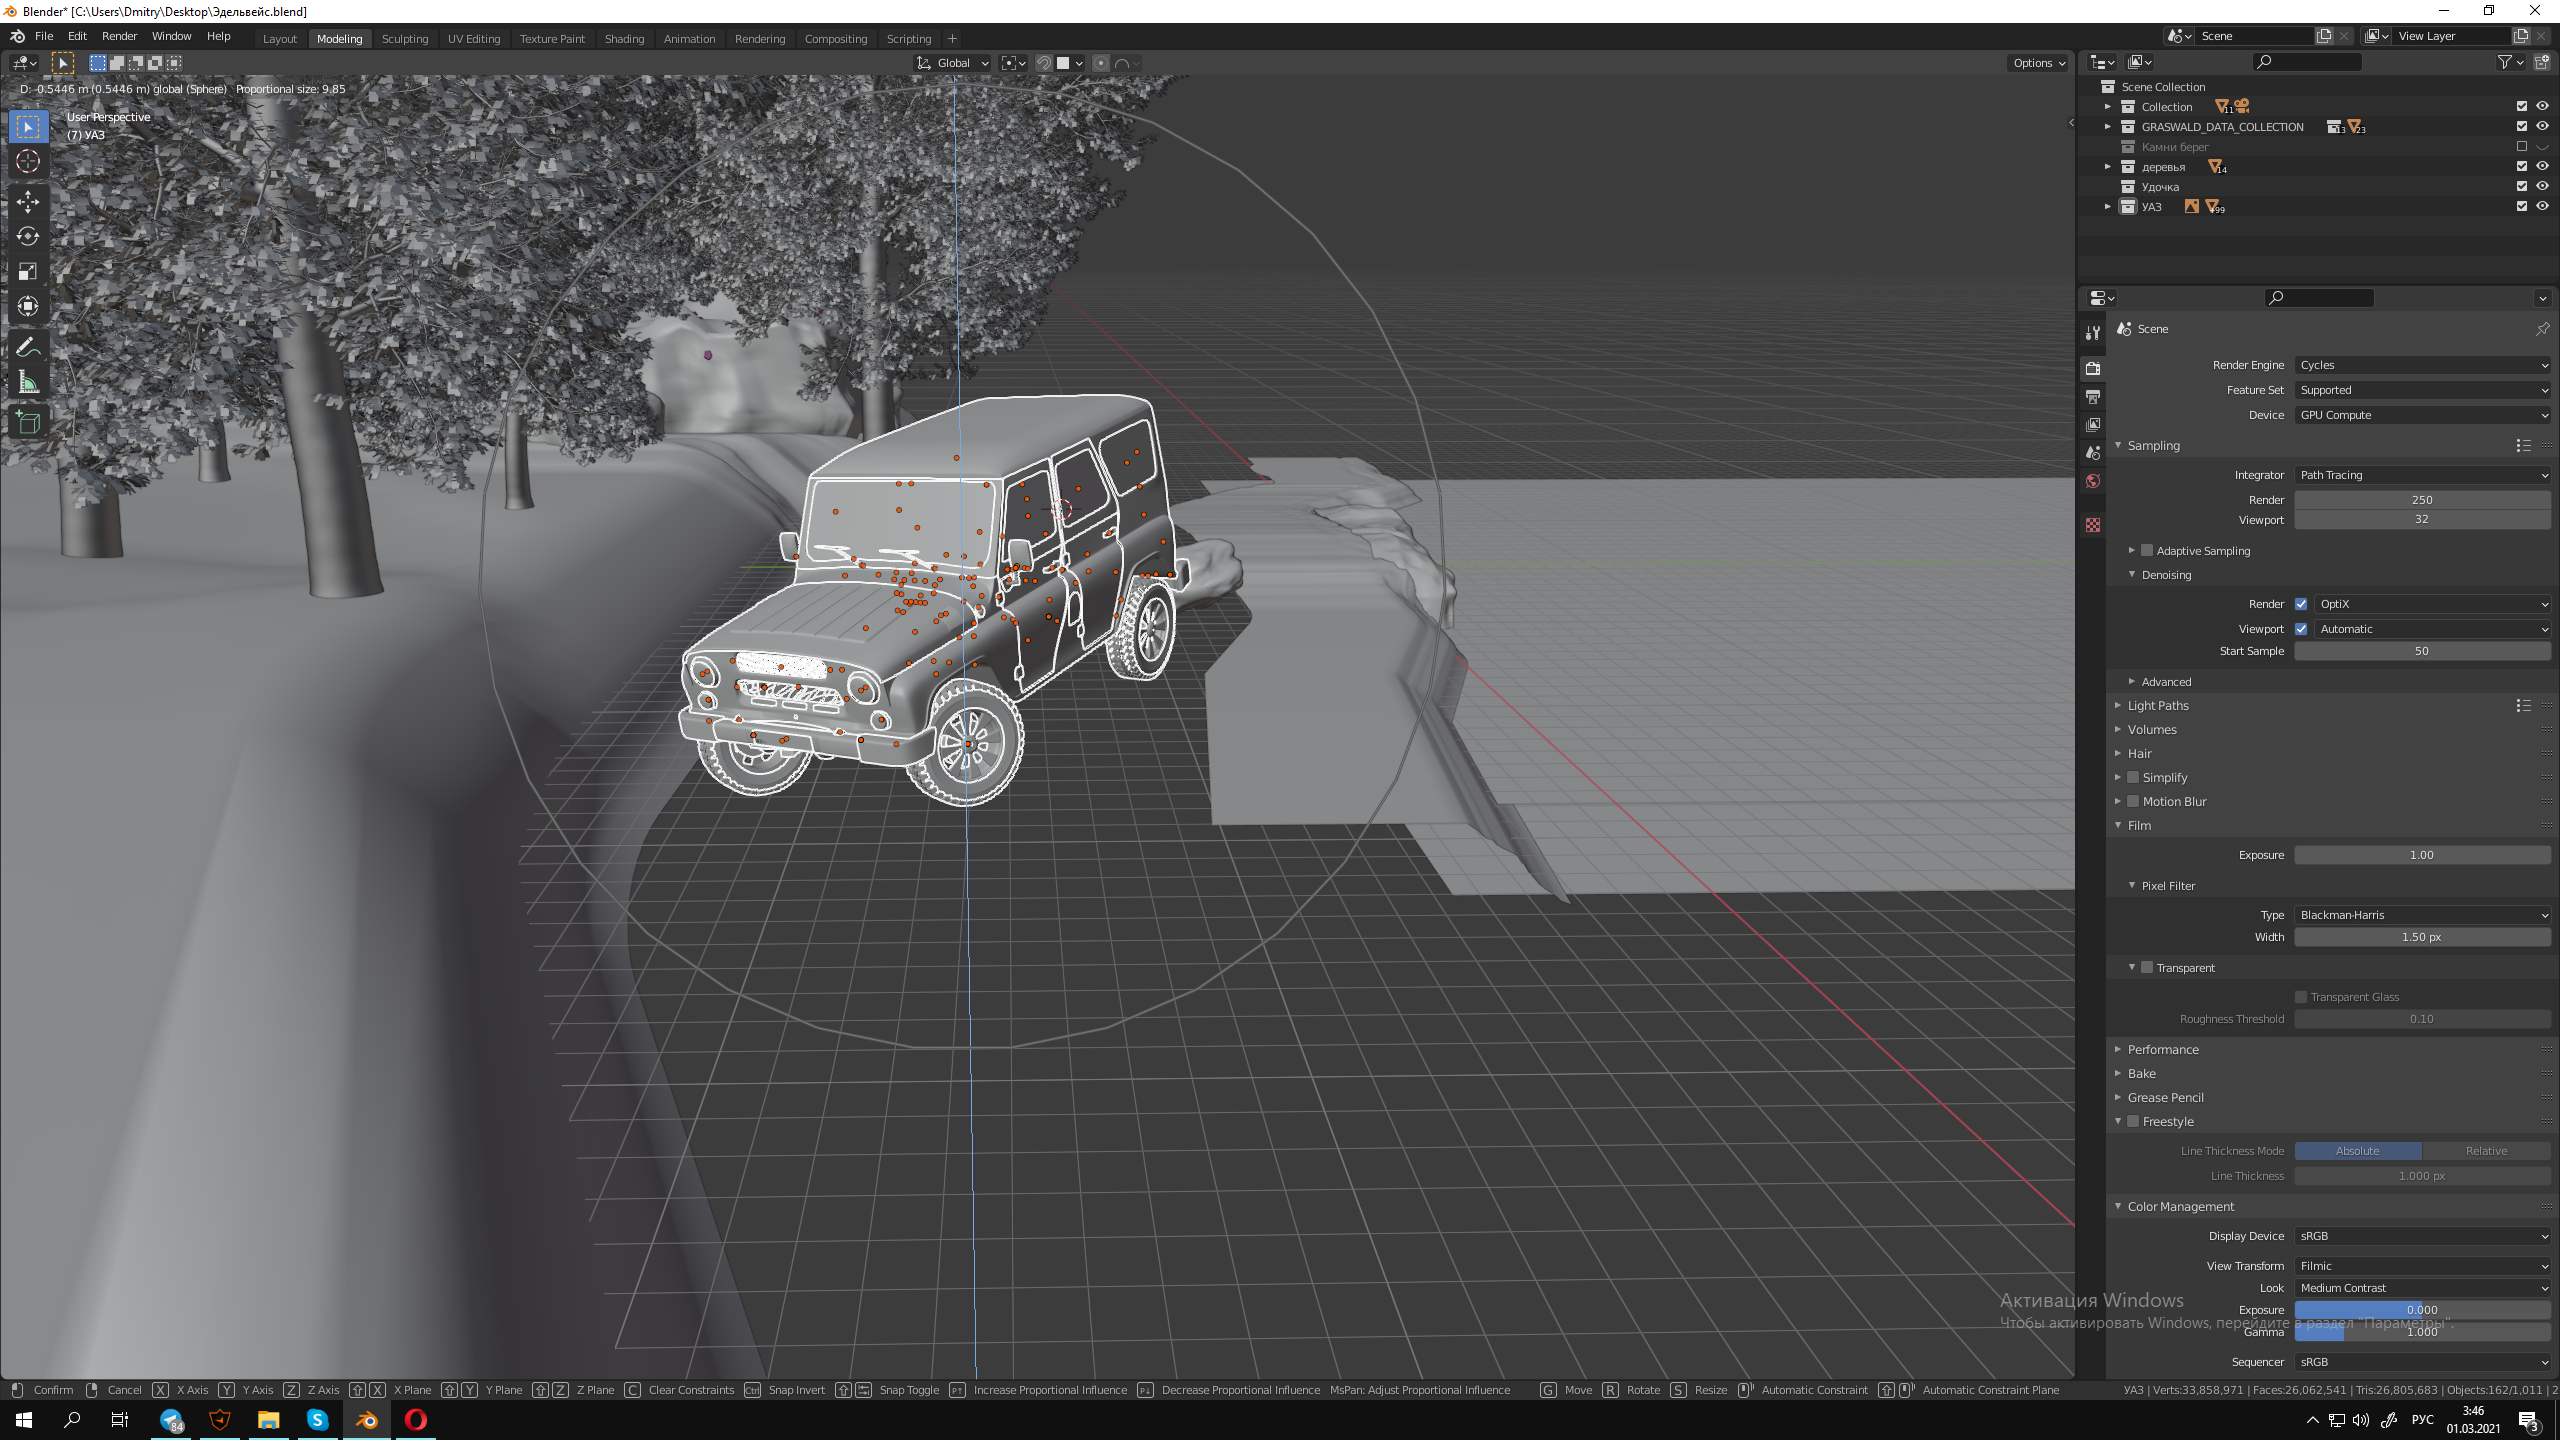The width and height of the screenshot is (2560, 1440).
Task: Switch to the Shading workspace tab
Action: pos(624,38)
